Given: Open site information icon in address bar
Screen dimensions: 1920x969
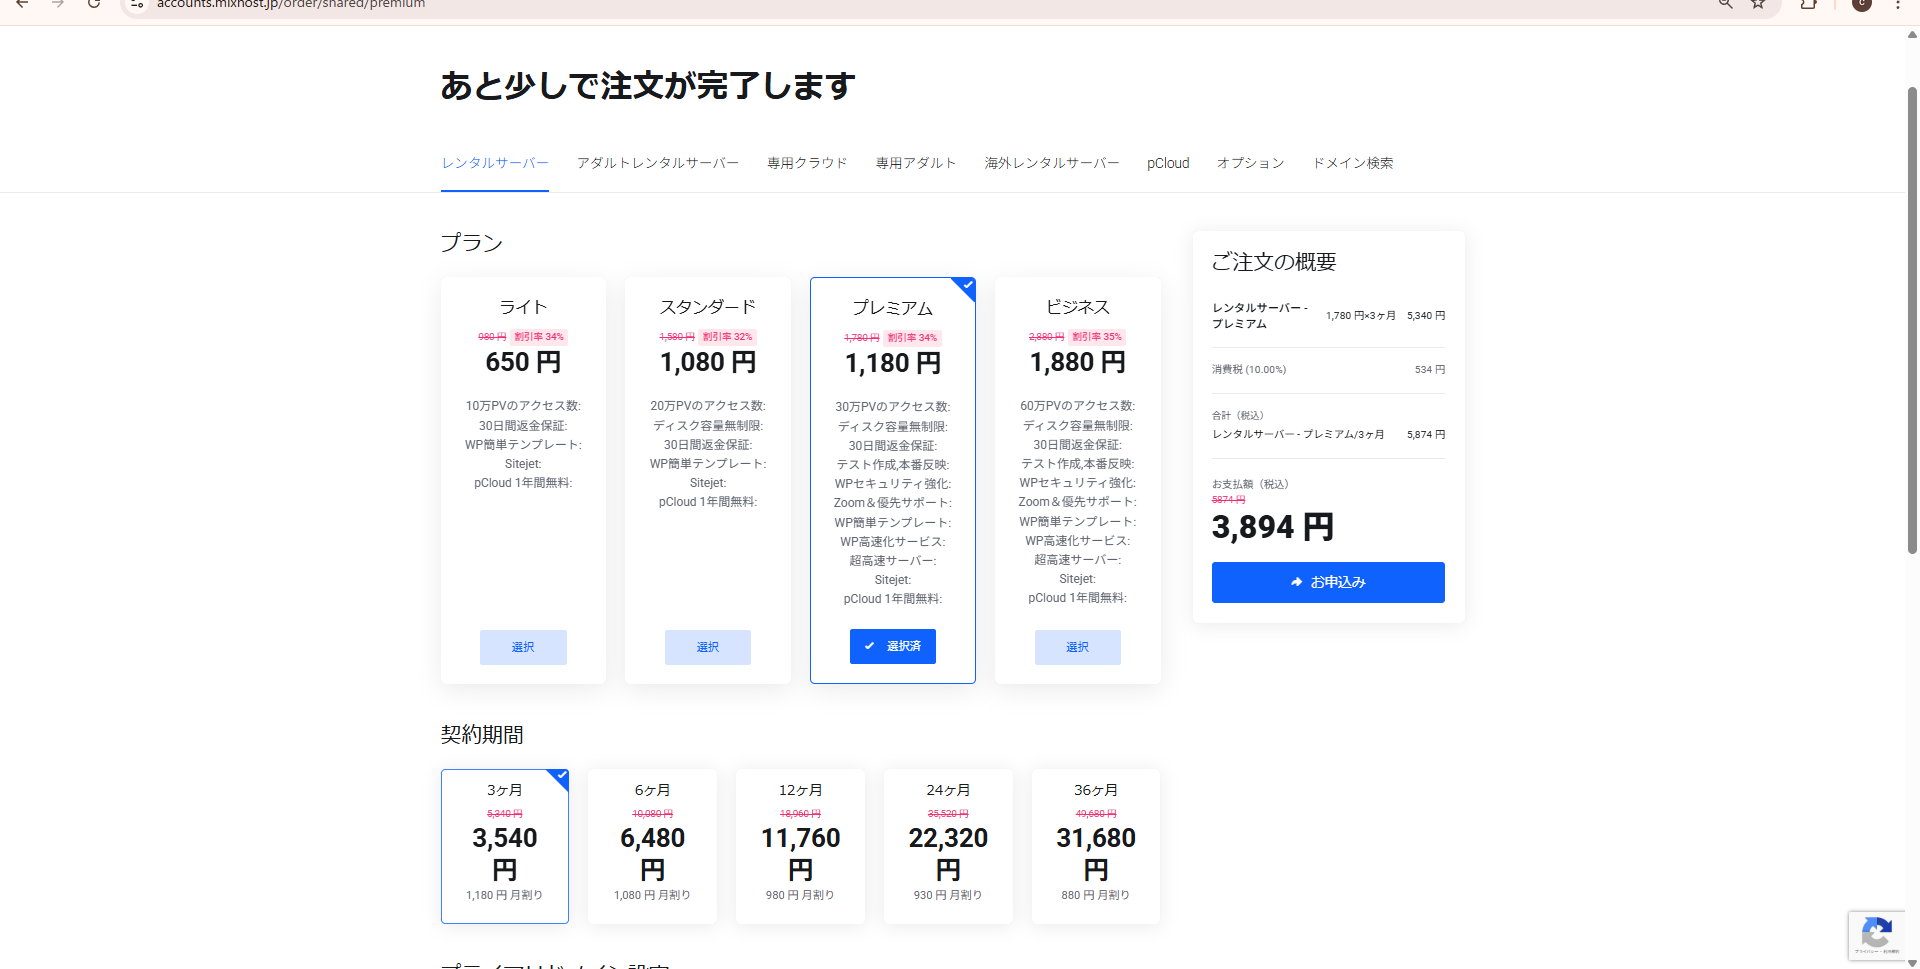Looking at the screenshot, I should tap(137, 4).
